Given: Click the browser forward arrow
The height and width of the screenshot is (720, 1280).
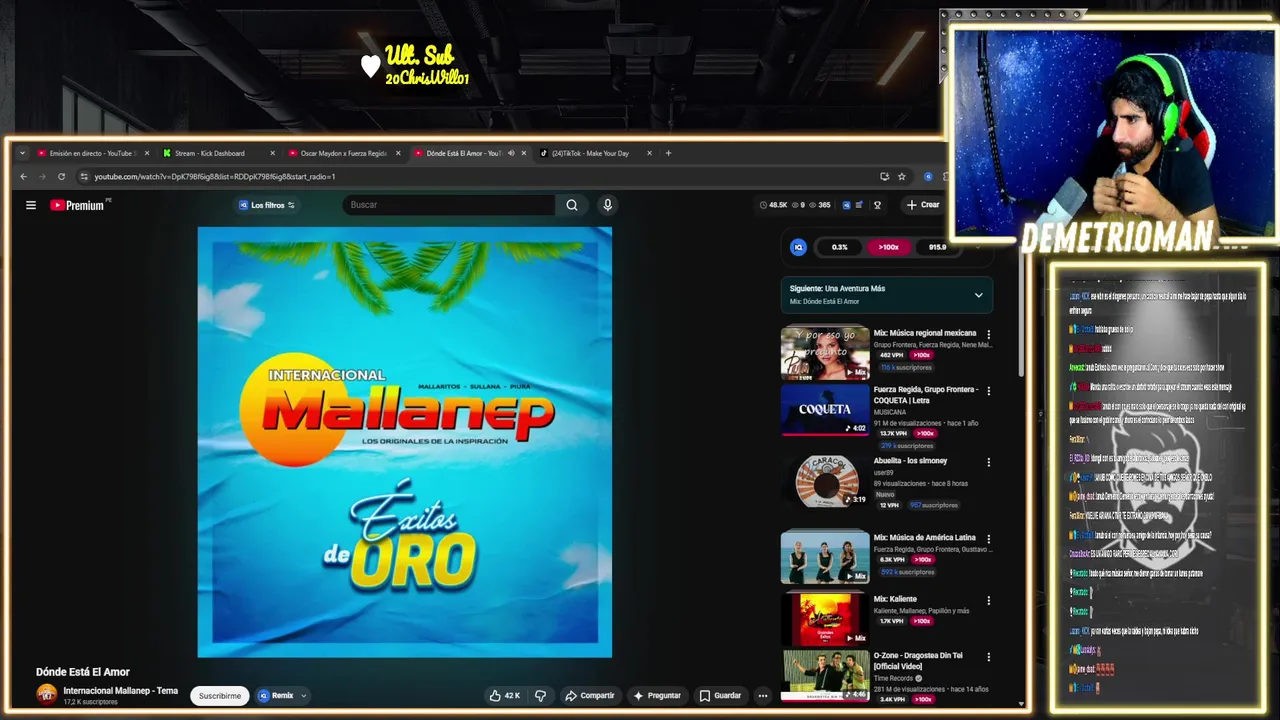Looking at the screenshot, I should tap(42, 177).
